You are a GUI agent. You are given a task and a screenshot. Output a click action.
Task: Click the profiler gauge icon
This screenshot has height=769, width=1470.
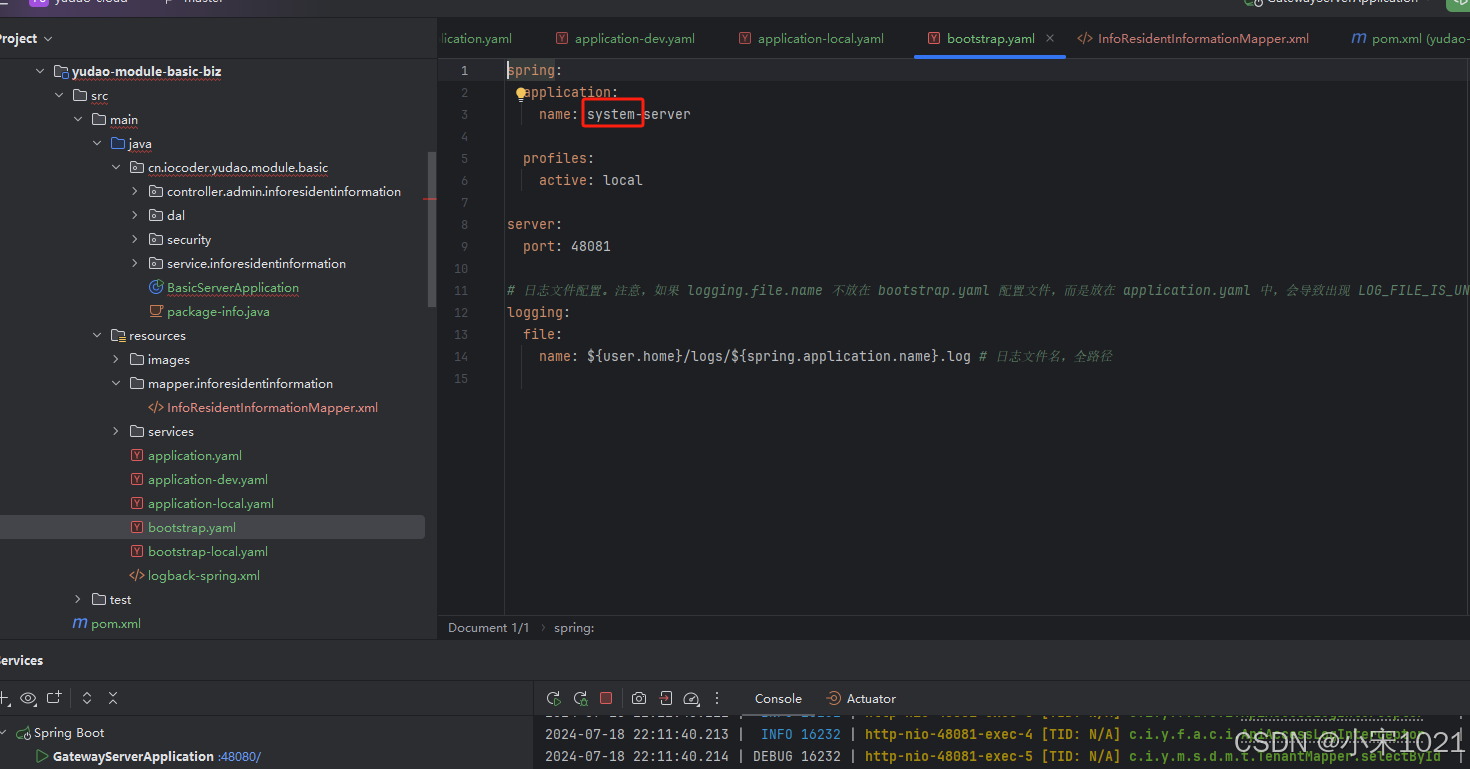(690, 698)
